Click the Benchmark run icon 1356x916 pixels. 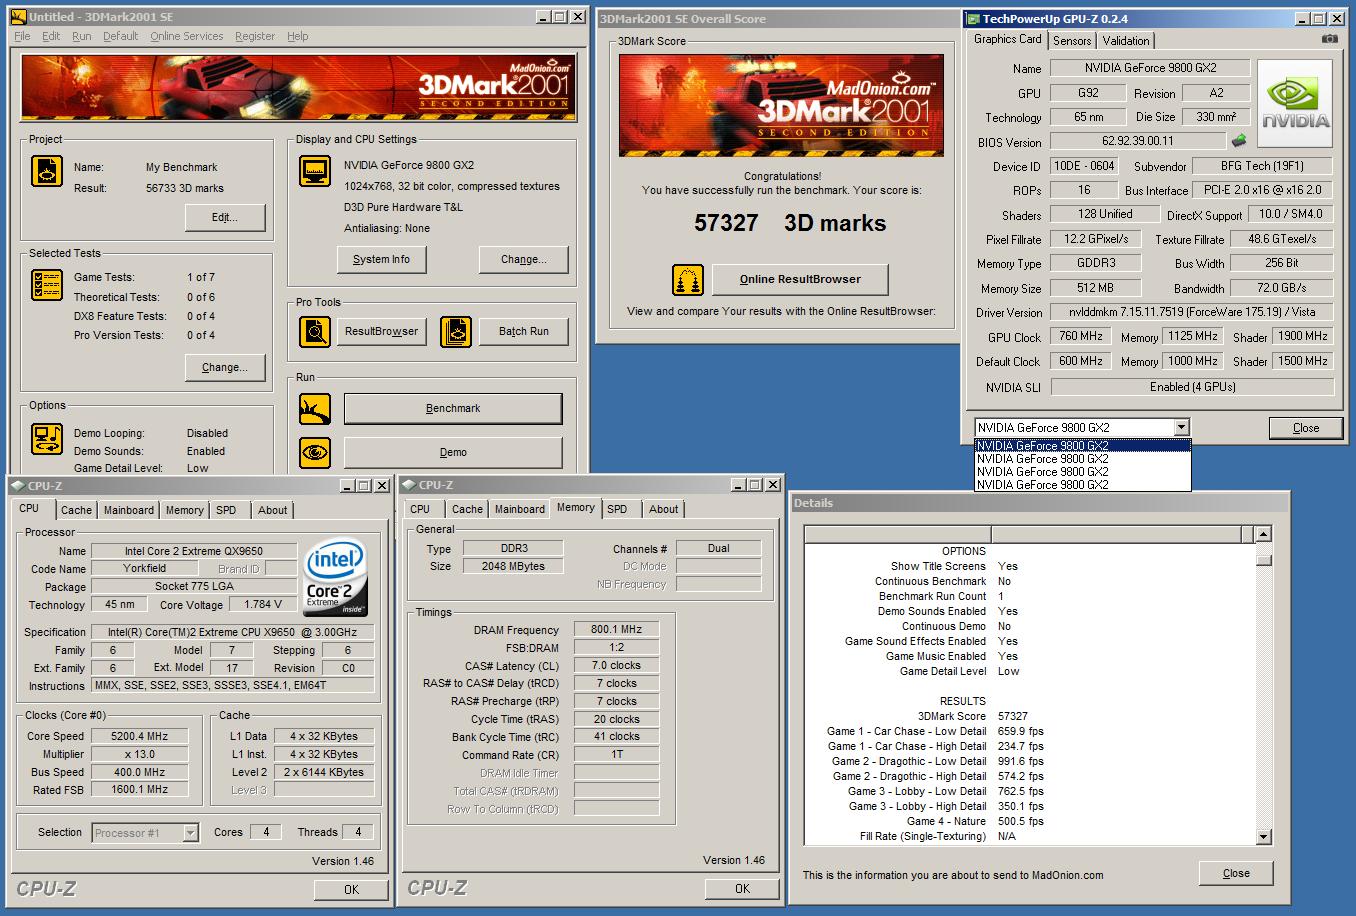click(x=315, y=408)
